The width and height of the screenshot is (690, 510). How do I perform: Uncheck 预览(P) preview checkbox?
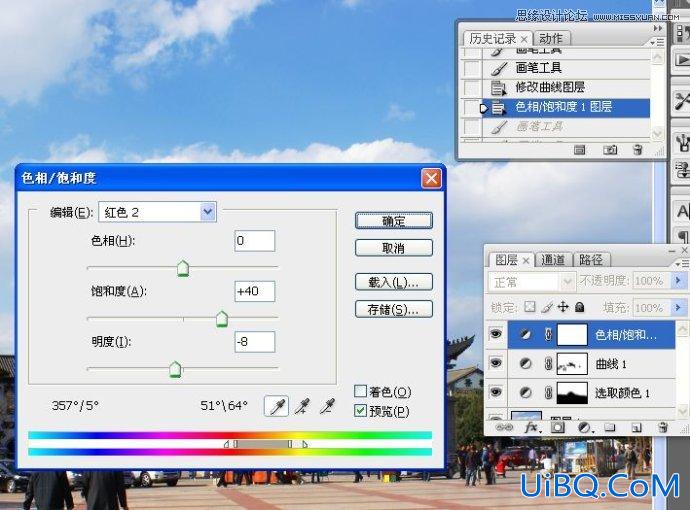(360, 411)
